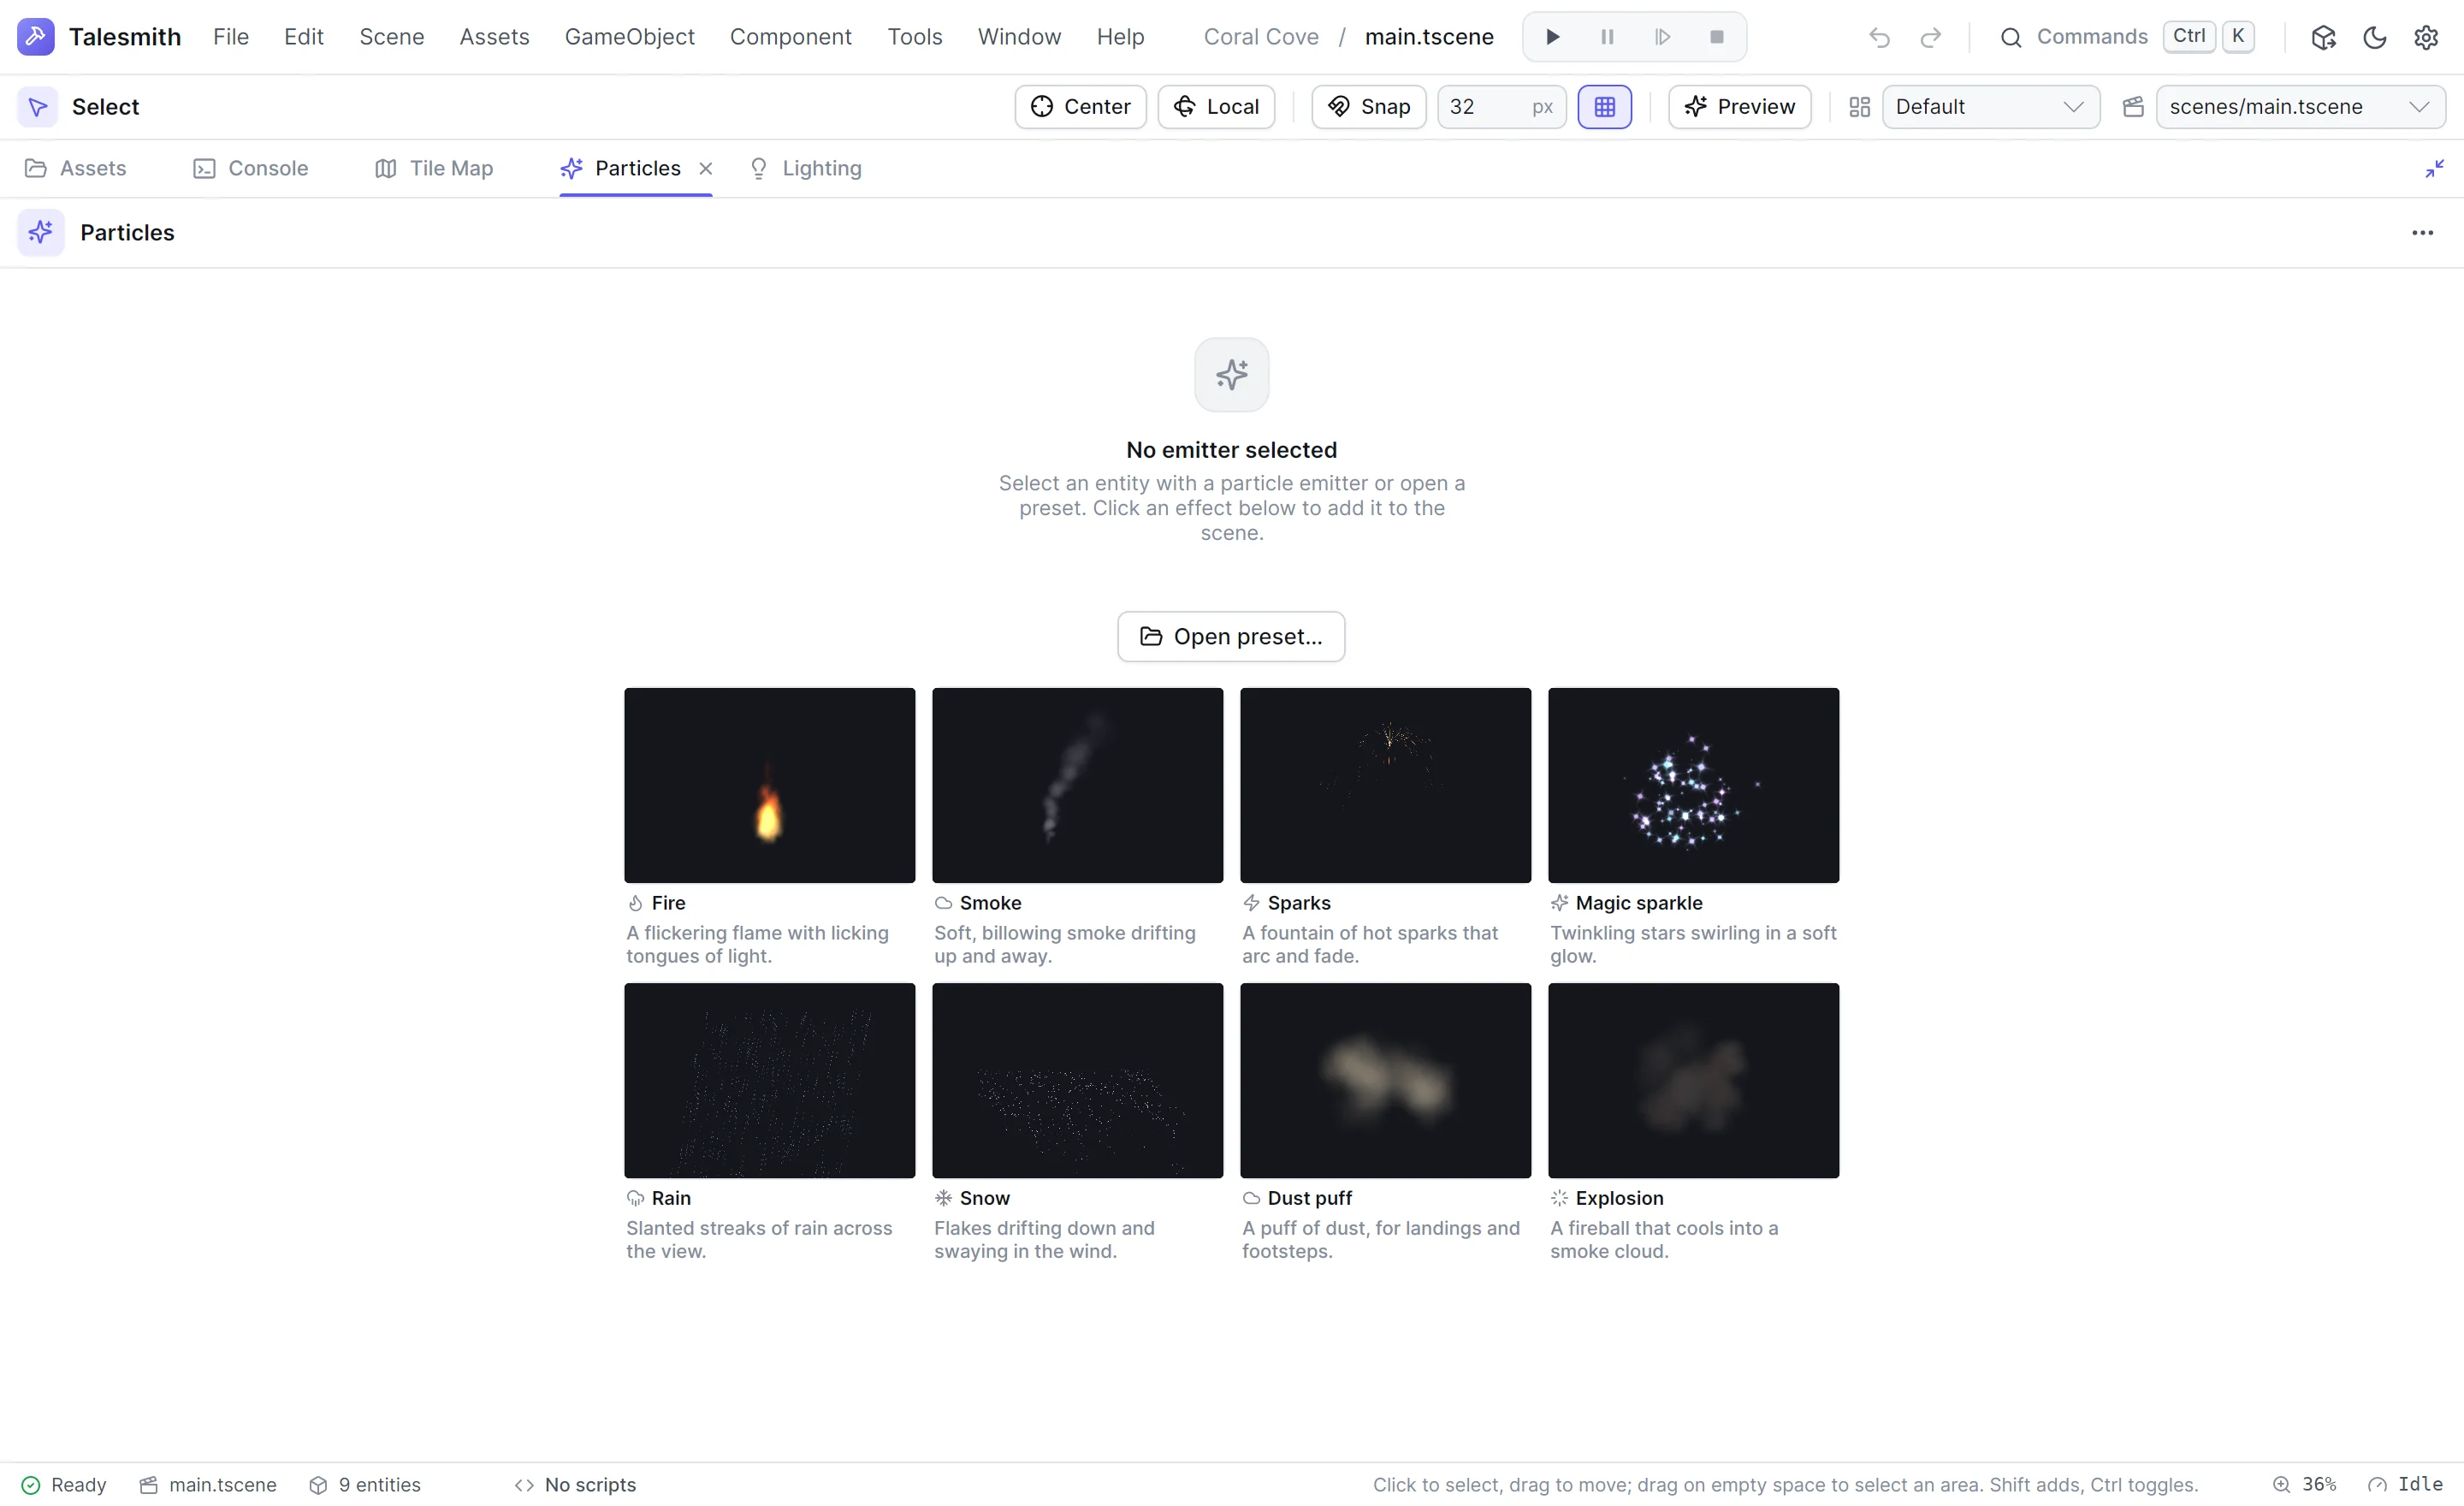Viewport: 2464px width, 1506px height.
Task: Add the Explosion effect thumbnail
Action: coord(1693,1080)
